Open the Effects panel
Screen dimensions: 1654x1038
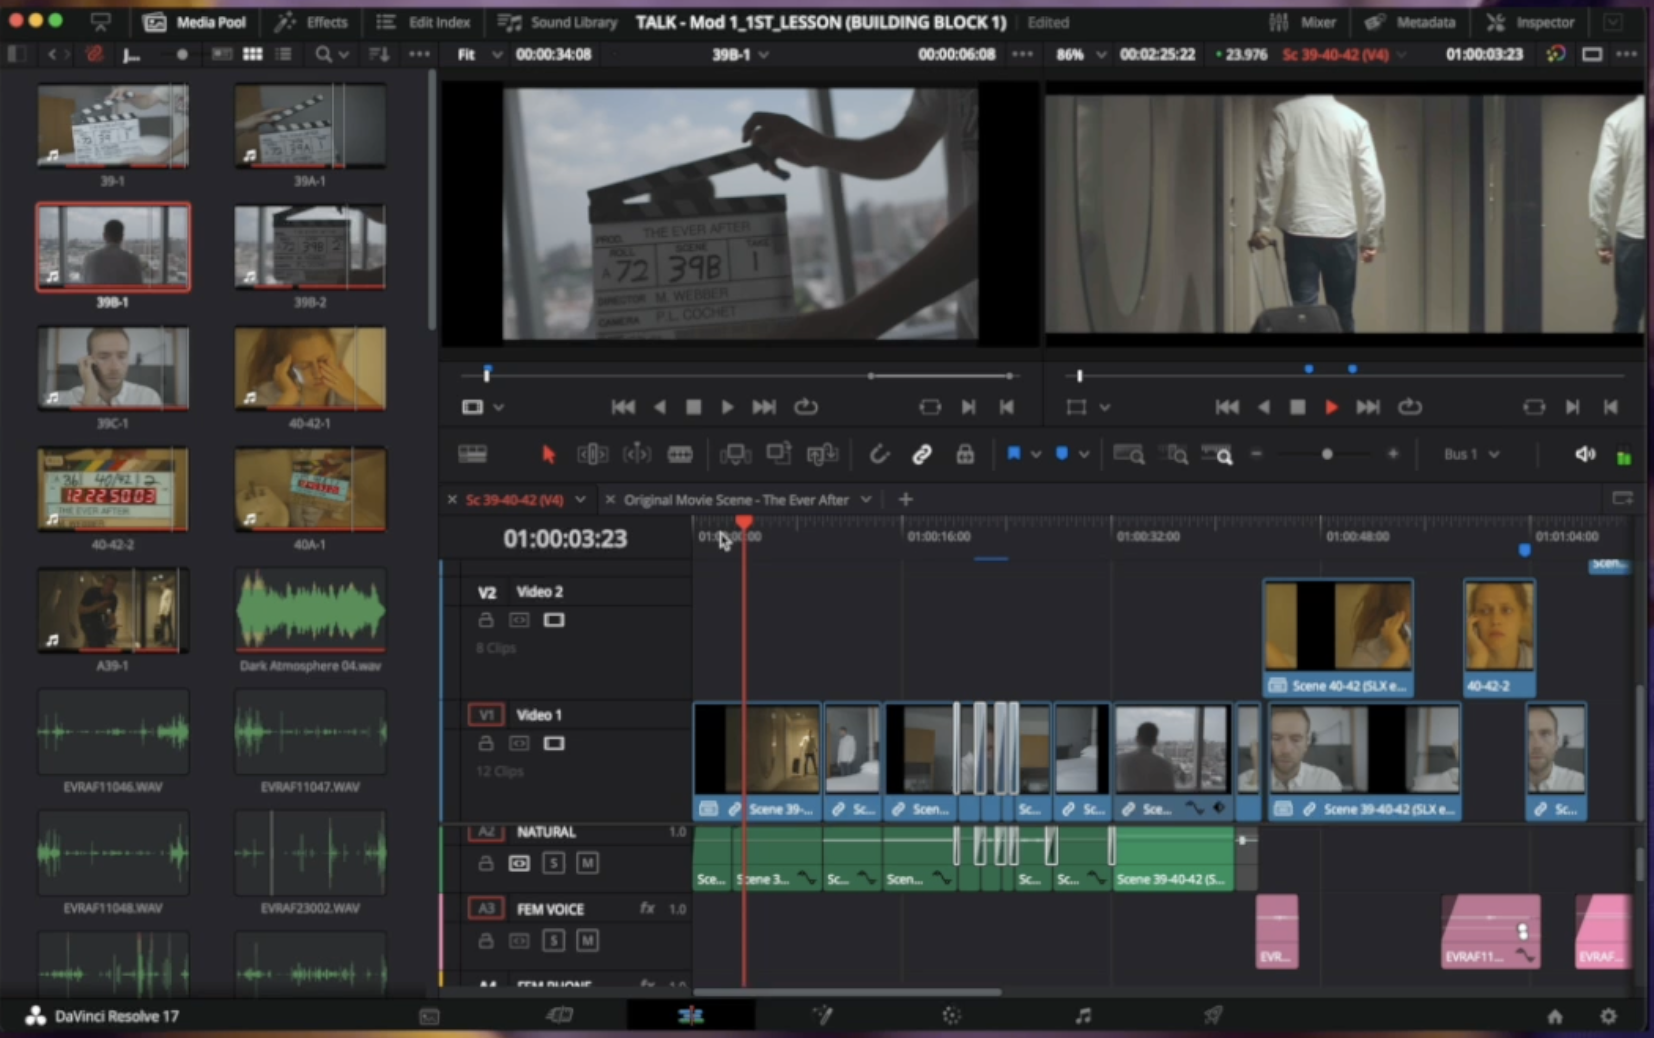[311, 22]
